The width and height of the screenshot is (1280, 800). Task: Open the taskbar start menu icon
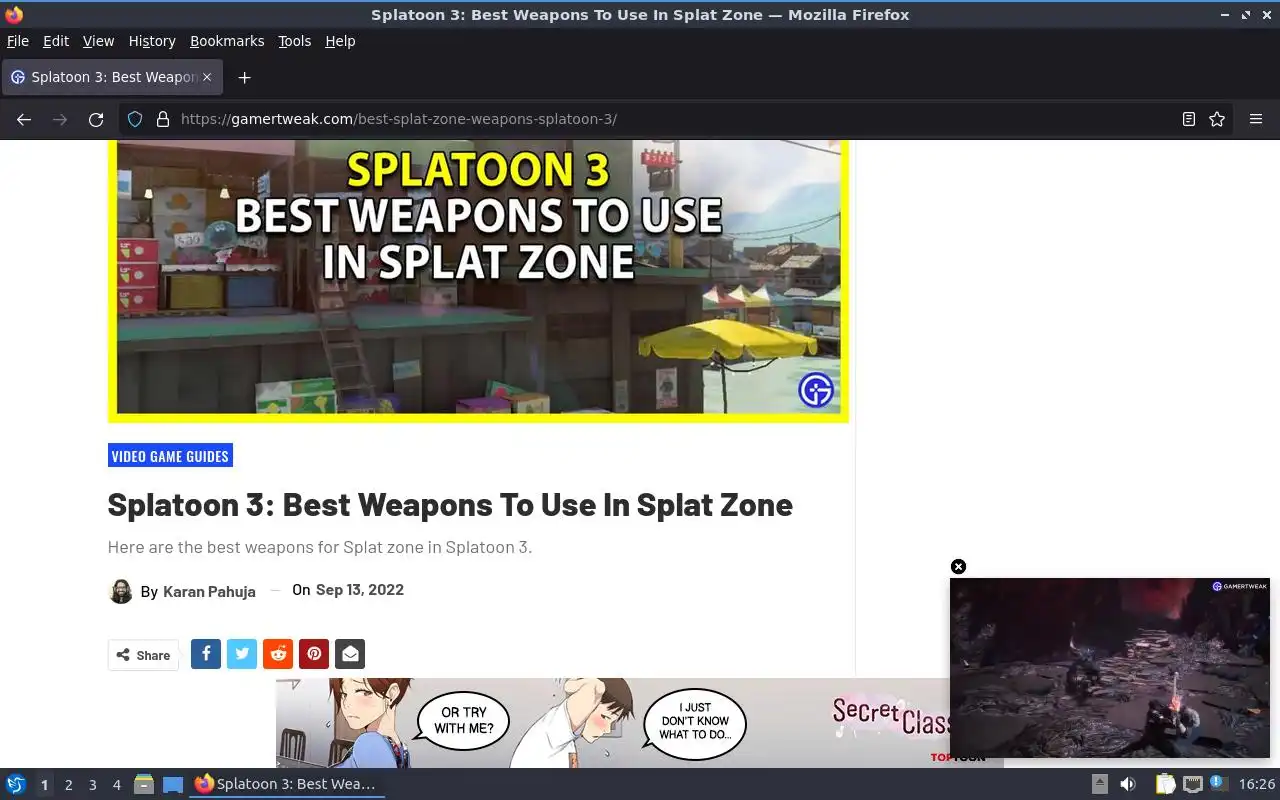[x=16, y=784]
